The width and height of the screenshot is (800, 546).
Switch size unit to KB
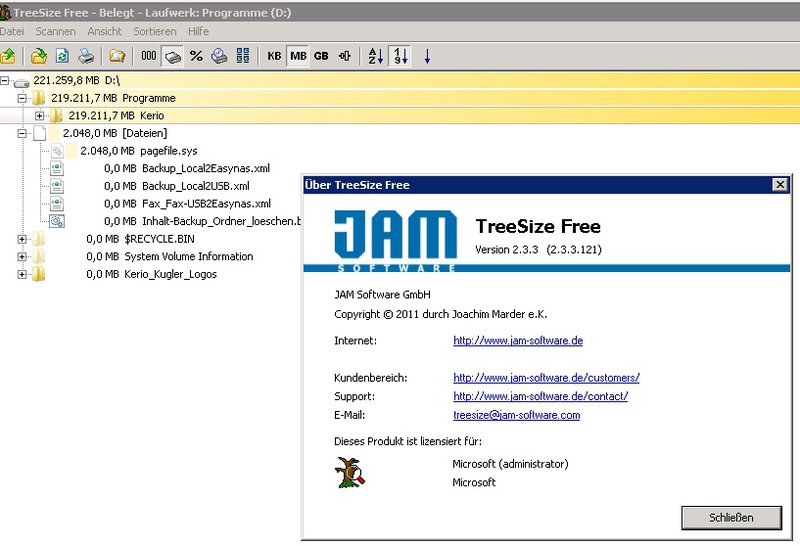click(274, 56)
